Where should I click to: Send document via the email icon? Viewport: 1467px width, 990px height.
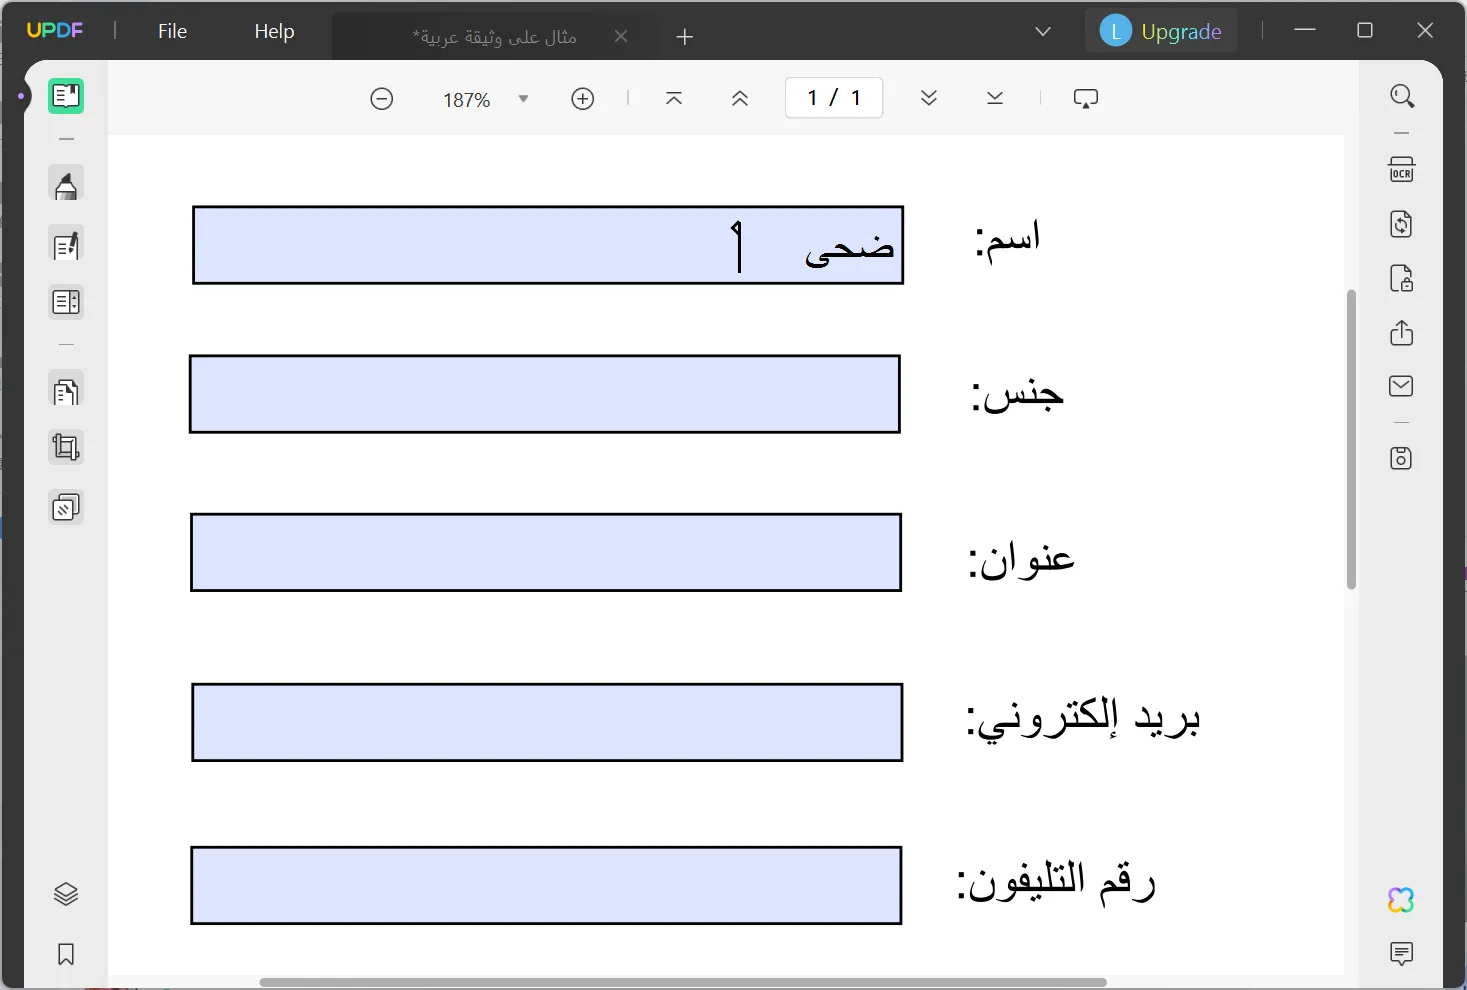[x=1402, y=386]
